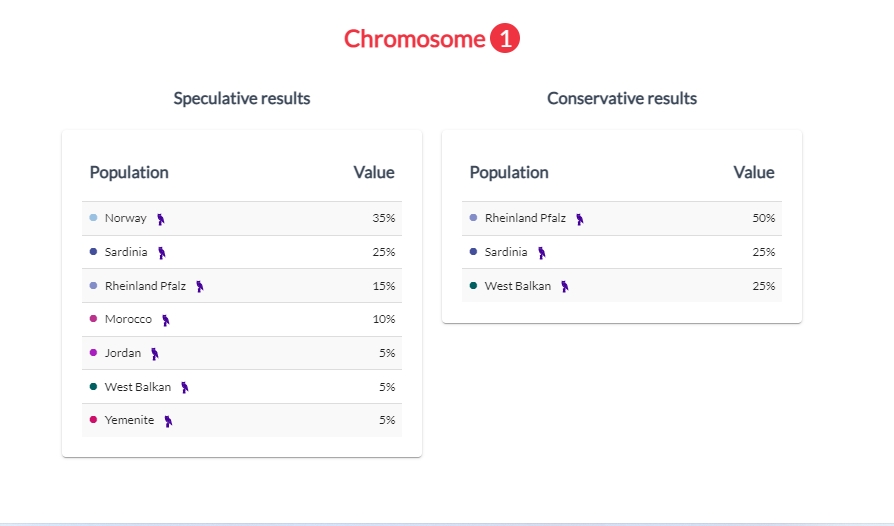Click Population header in Speculative table
This screenshot has height=526, width=894.
[x=129, y=172]
